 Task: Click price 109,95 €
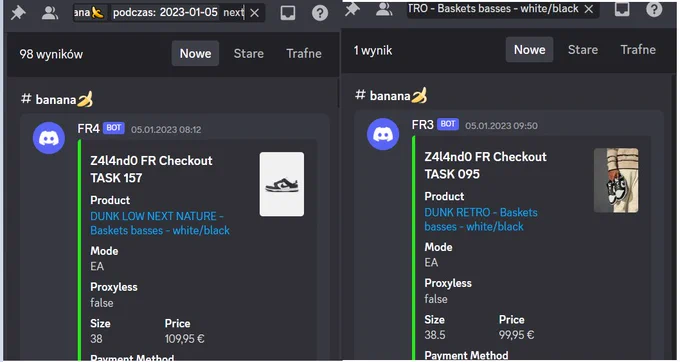pos(184,339)
